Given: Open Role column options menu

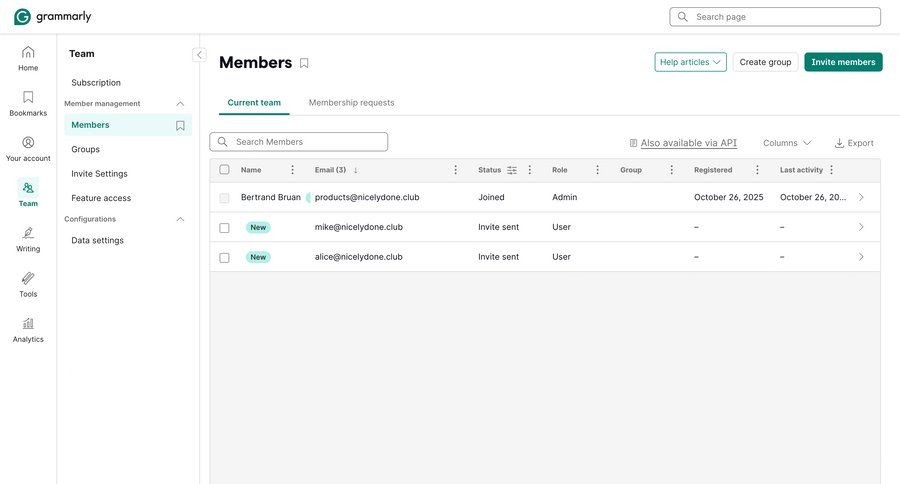Looking at the screenshot, I should pos(597,170).
